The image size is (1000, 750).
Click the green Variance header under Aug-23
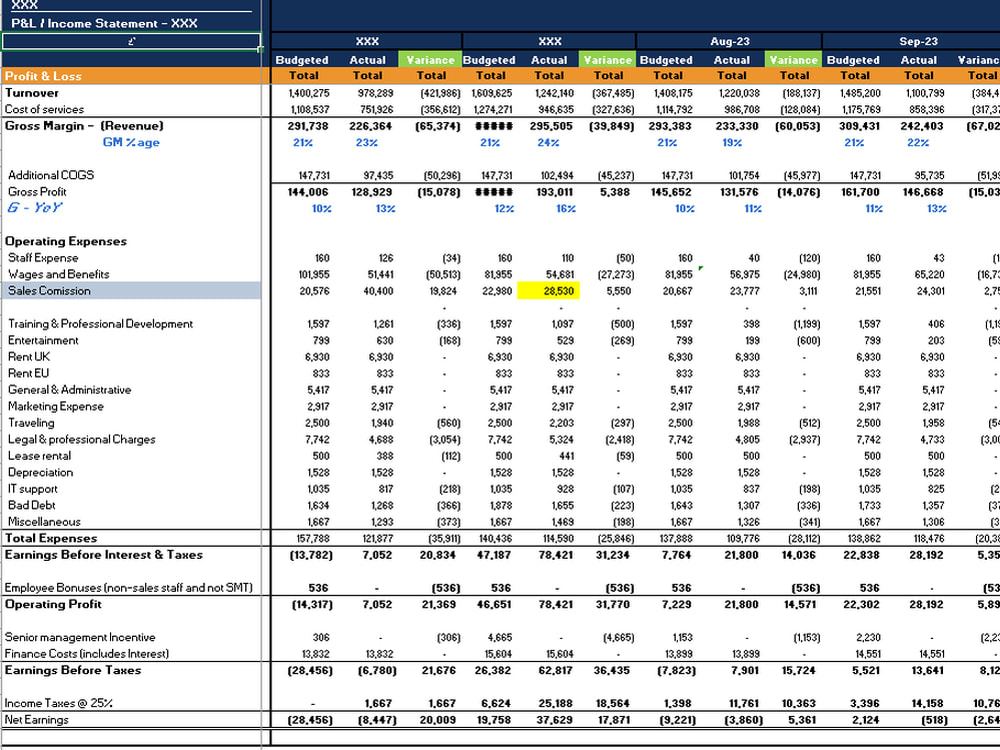pyautogui.click(x=793, y=60)
